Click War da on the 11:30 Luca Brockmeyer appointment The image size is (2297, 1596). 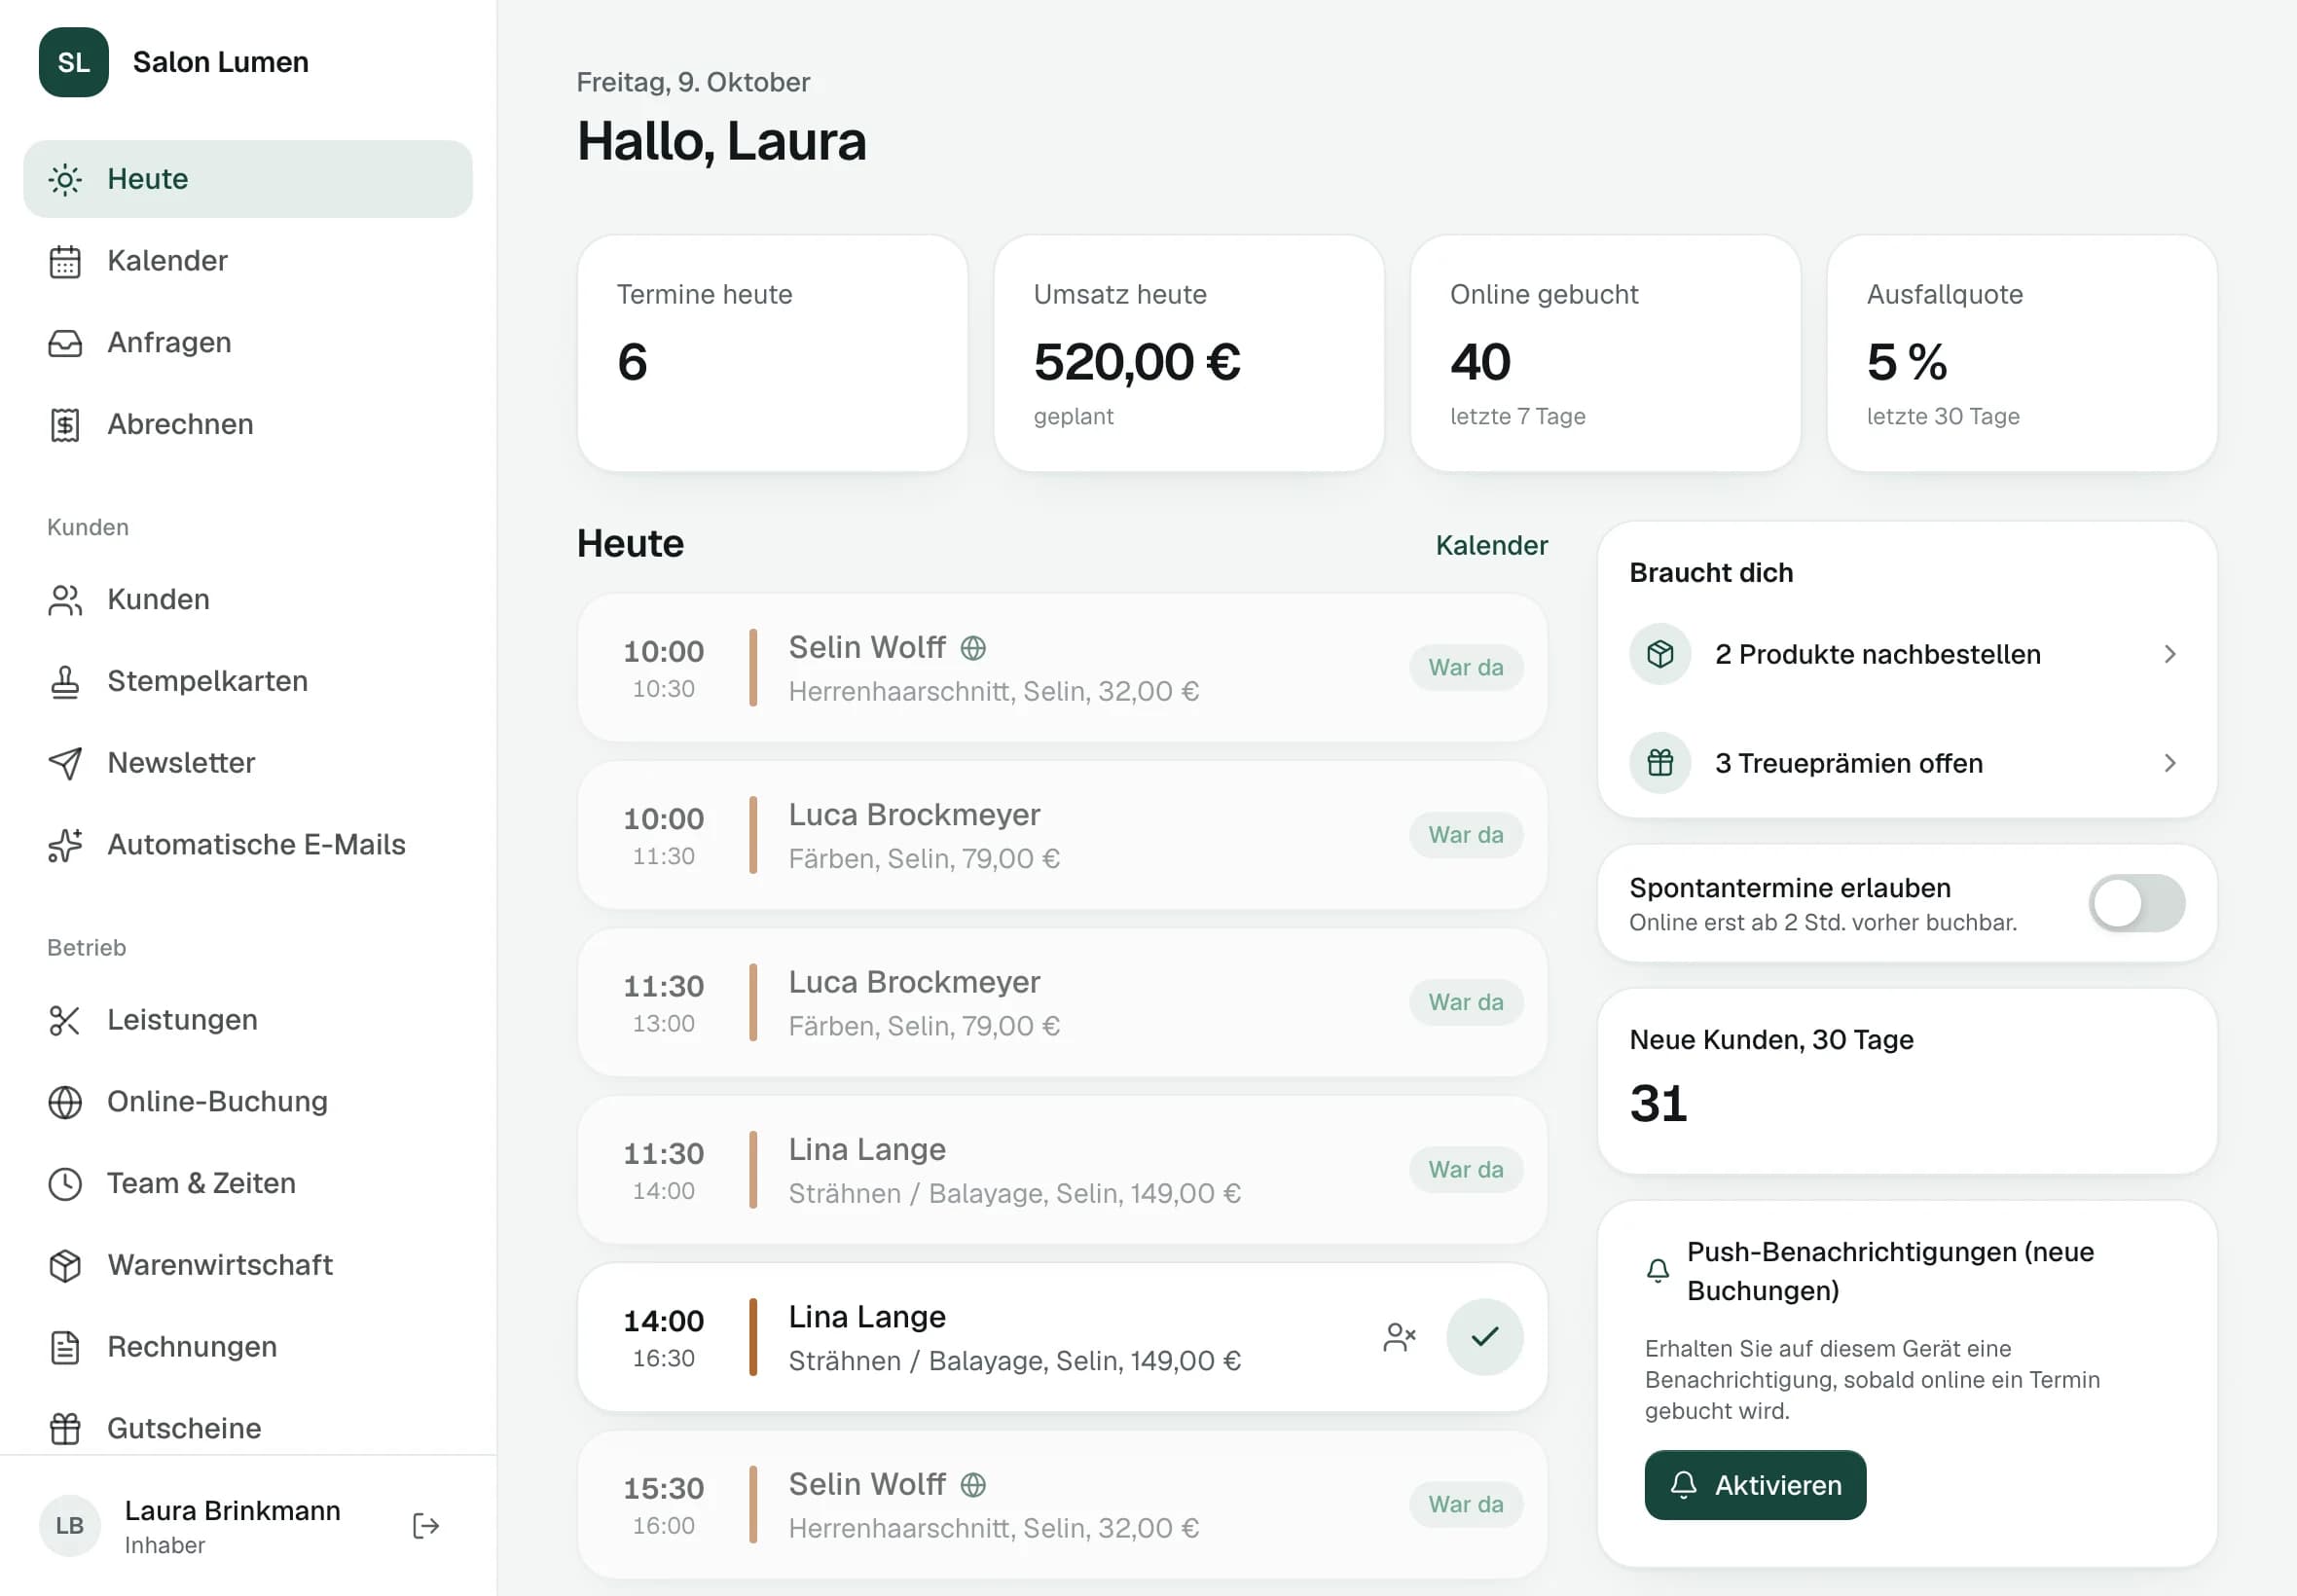click(1467, 1003)
